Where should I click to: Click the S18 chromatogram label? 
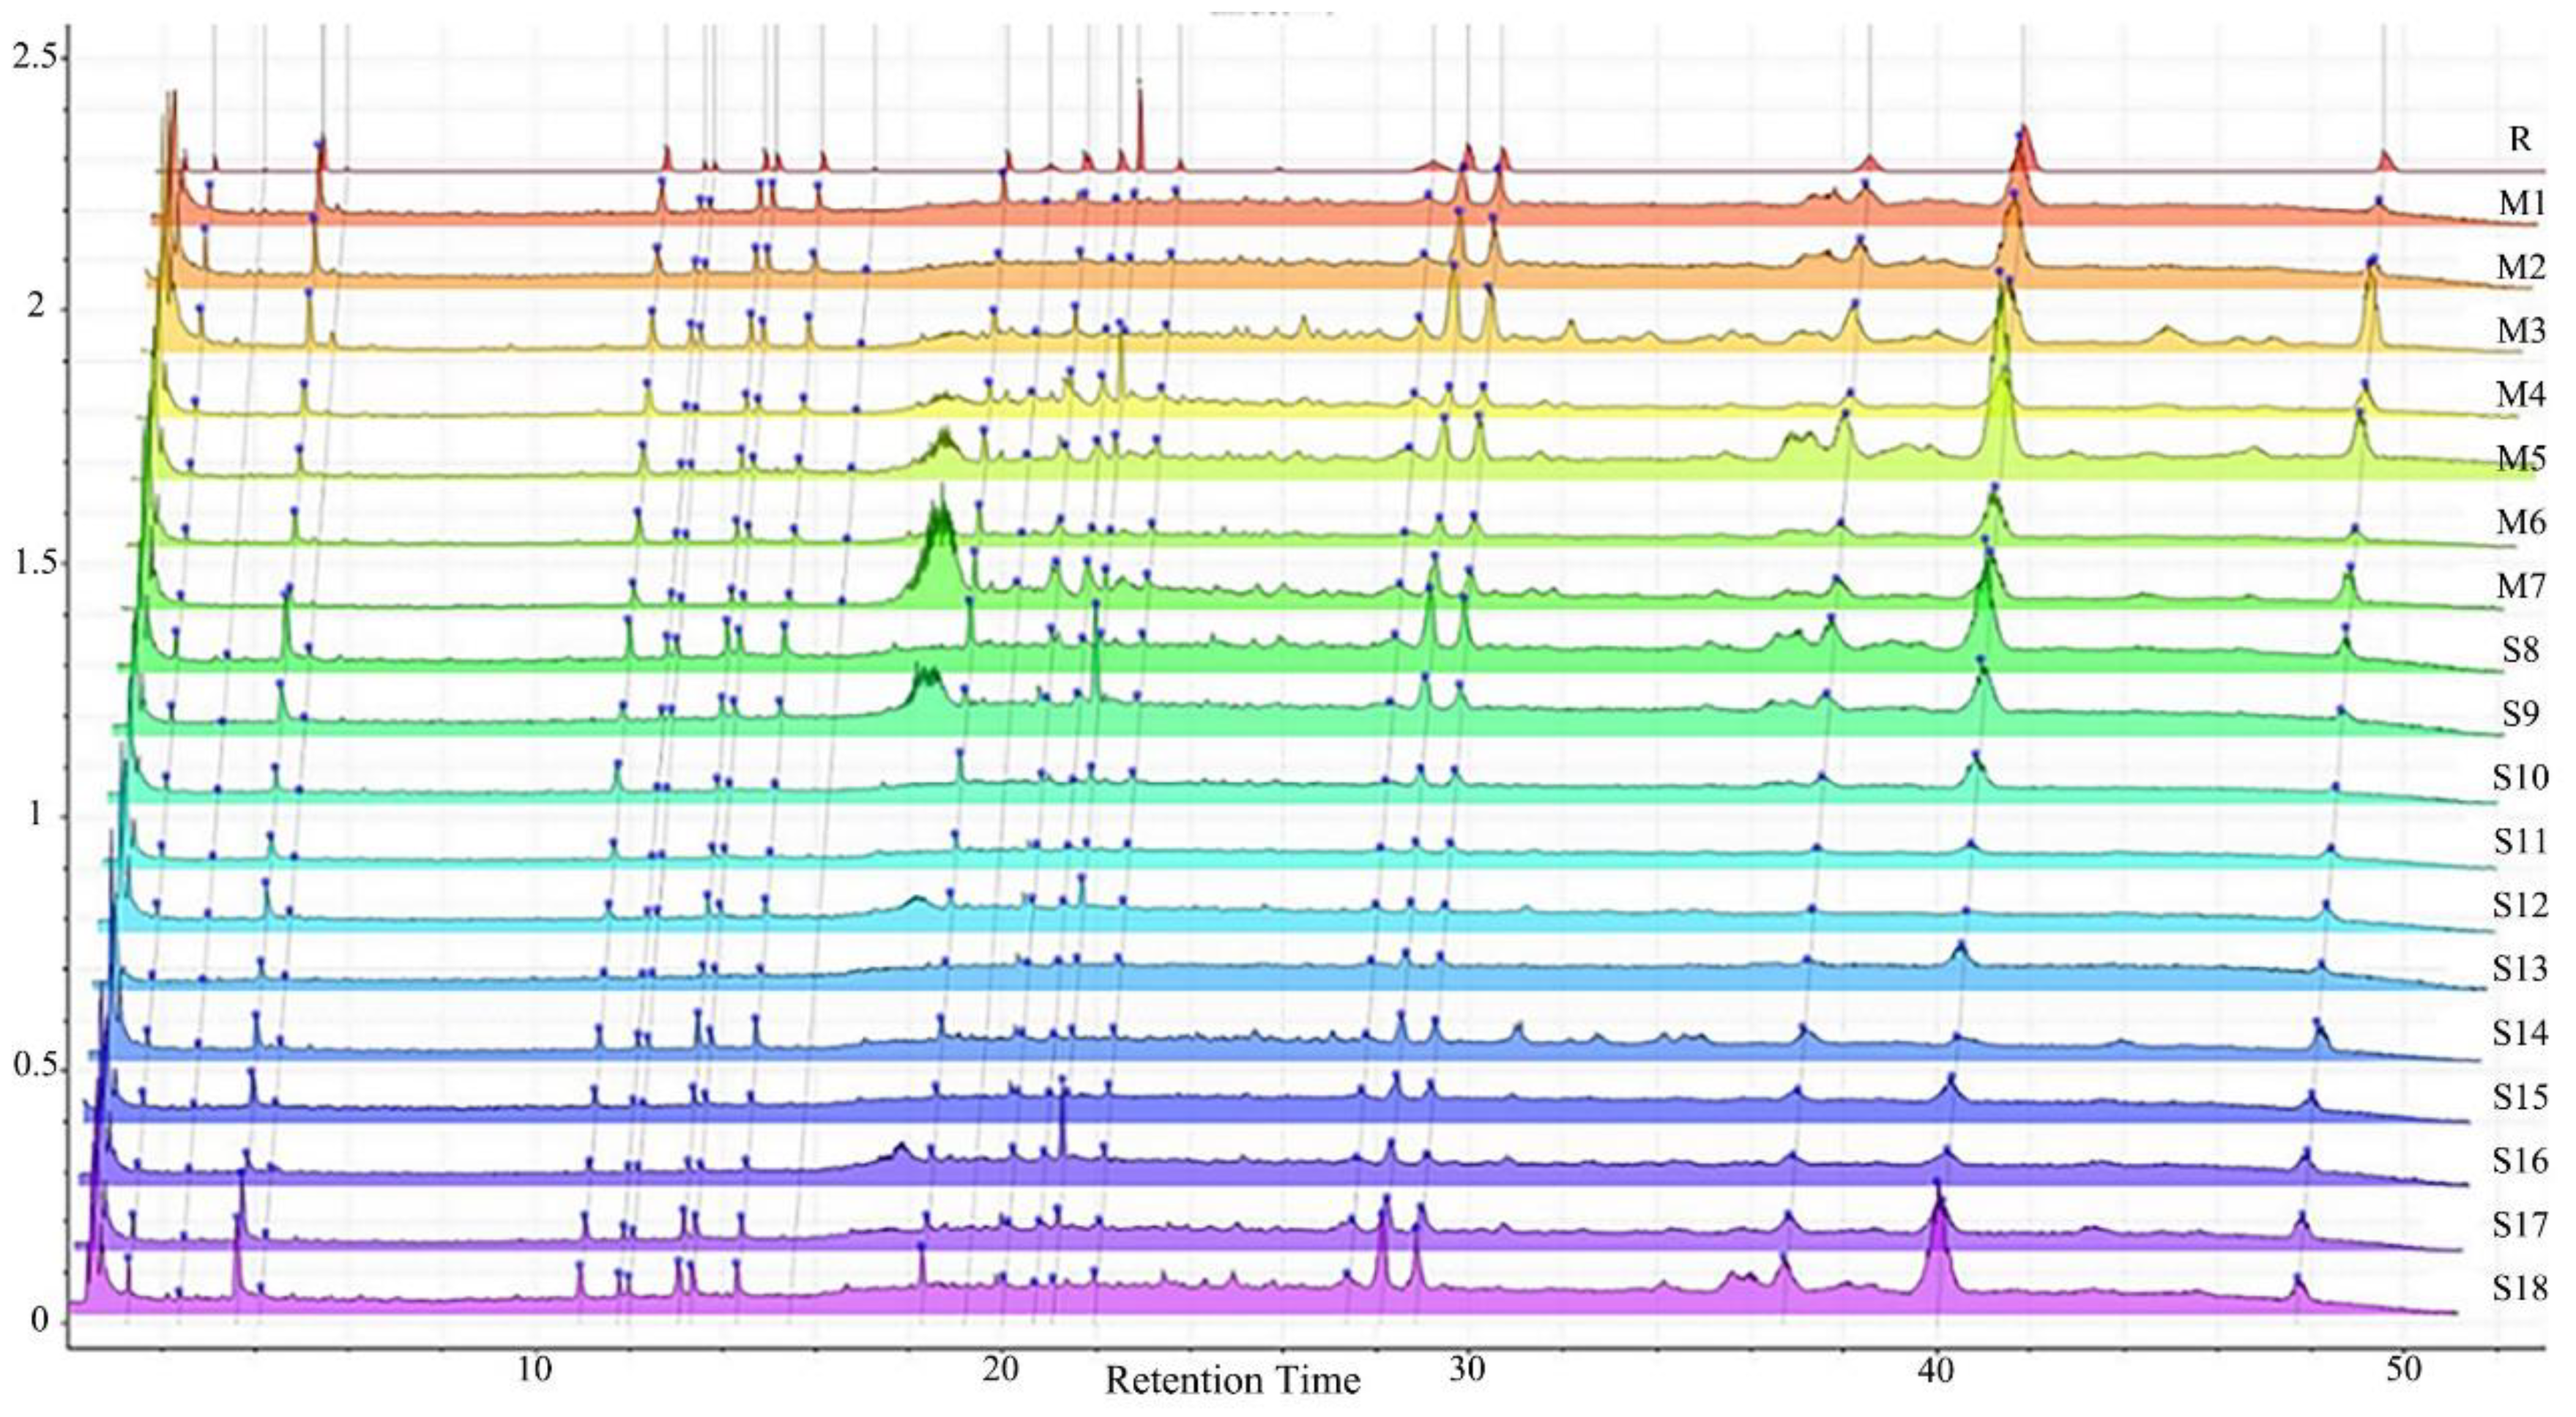(x=2520, y=1288)
